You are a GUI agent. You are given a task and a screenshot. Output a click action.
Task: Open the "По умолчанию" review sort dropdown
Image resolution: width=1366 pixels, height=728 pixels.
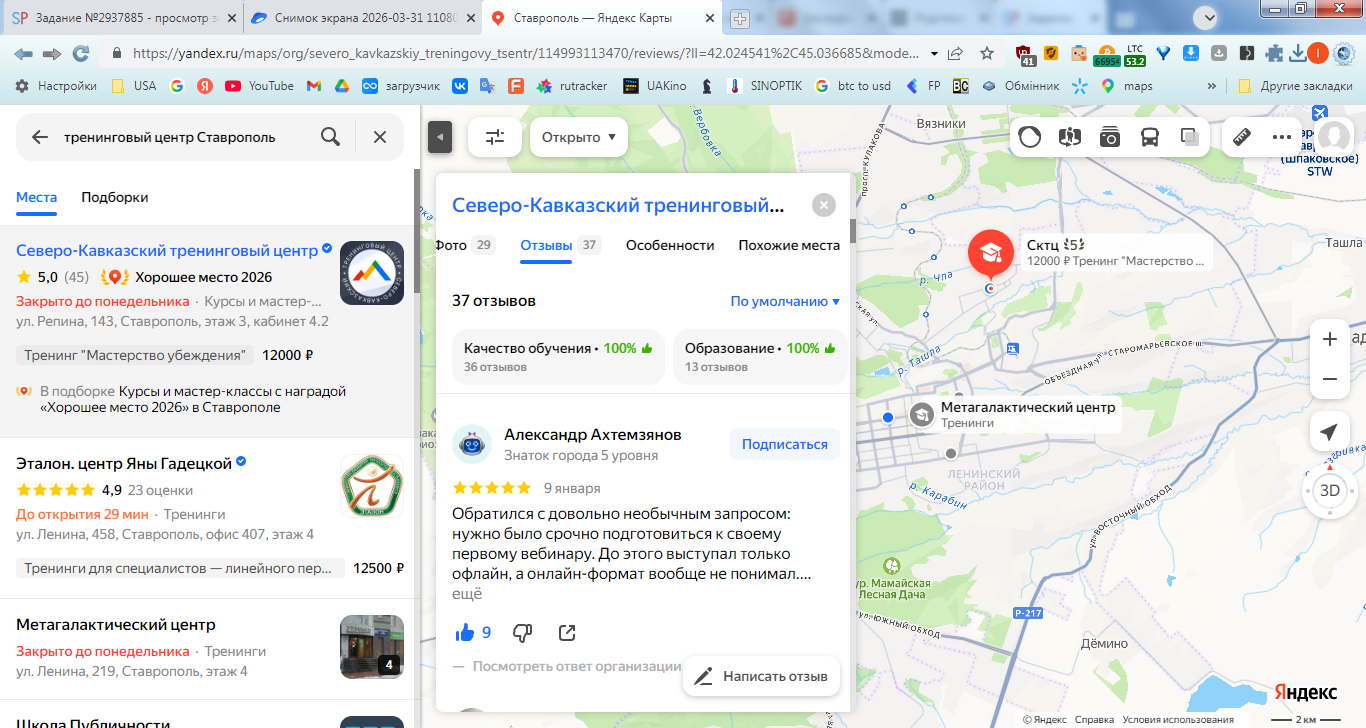[x=785, y=301]
